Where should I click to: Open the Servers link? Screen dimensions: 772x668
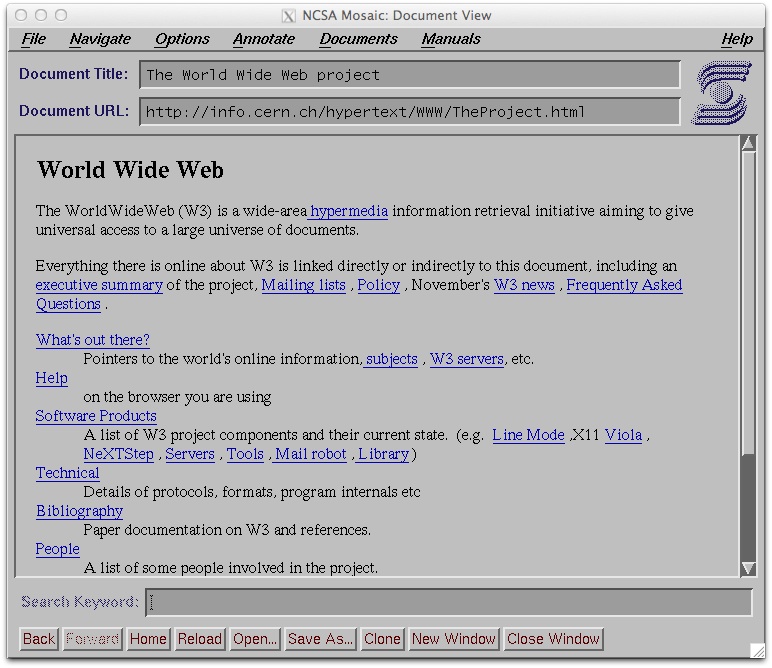(x=190, y=454)
